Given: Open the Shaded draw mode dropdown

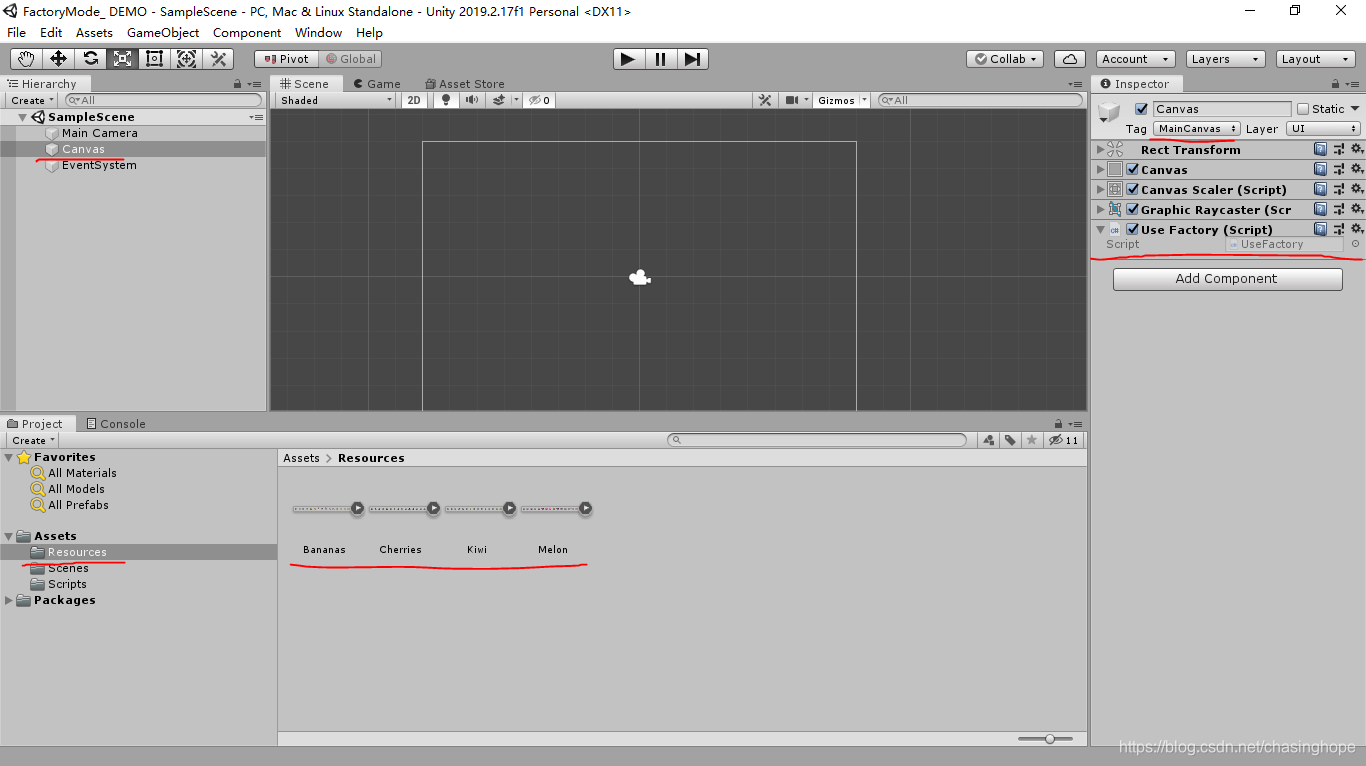Looking at the screenshot, I should coord(336,100).
